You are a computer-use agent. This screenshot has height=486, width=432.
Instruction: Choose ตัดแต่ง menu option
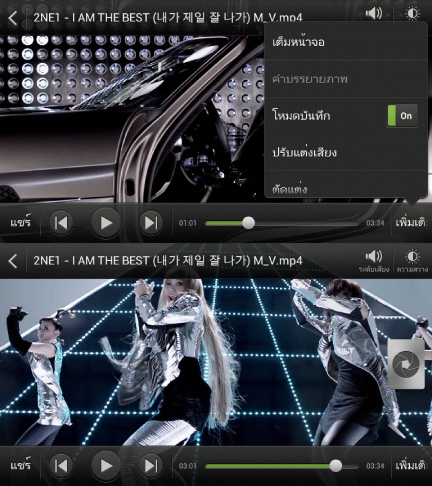tap(346, 185)
